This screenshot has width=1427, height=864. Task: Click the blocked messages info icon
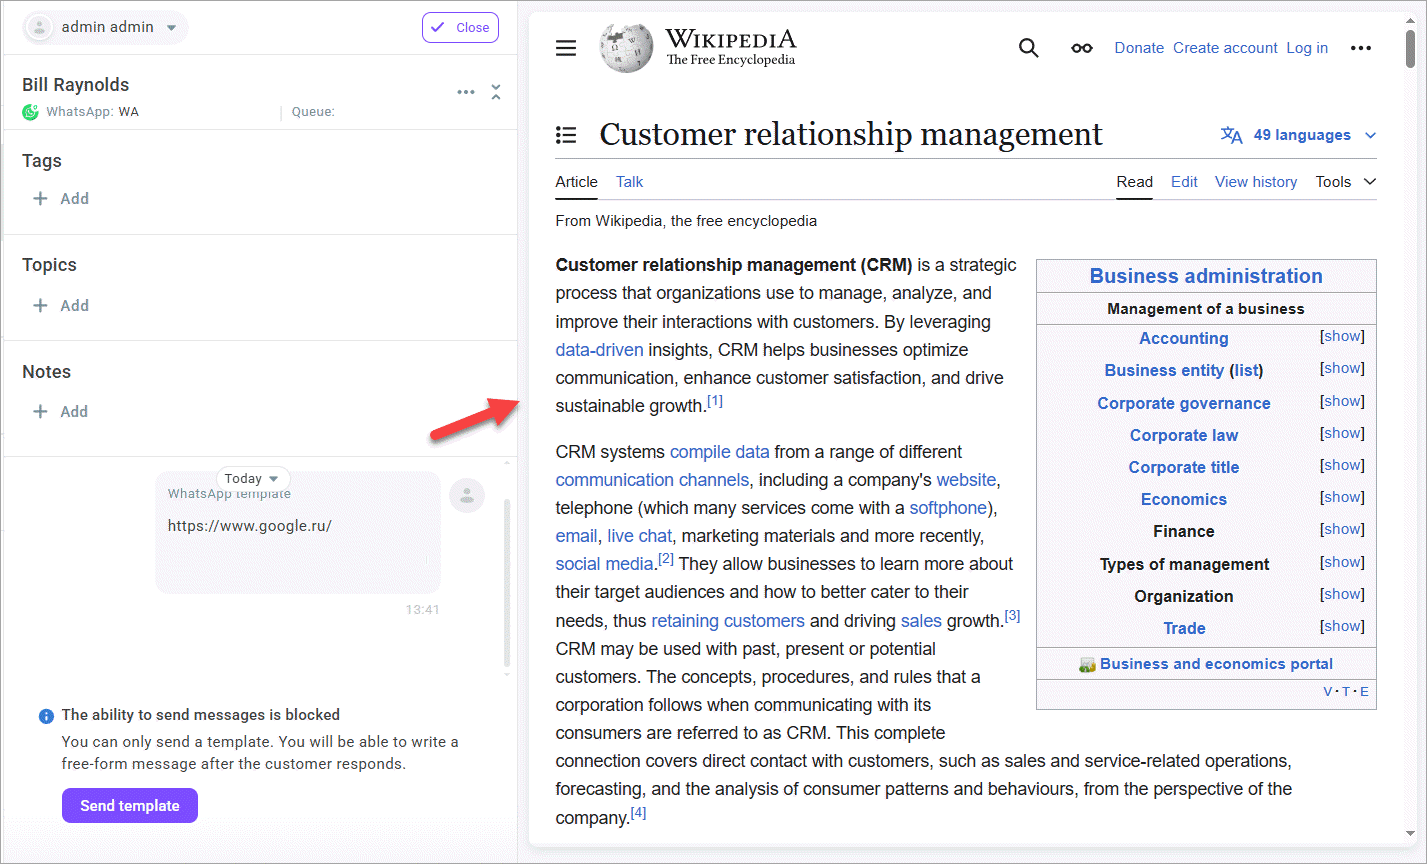[x=46, y=716]
